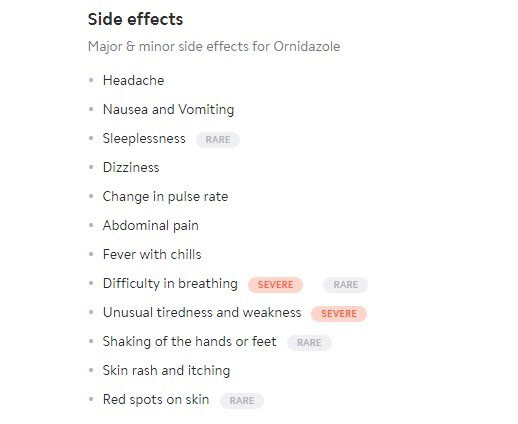Click the Side effects heading
This screenshot has height=424, width=518.
(135, 19)
